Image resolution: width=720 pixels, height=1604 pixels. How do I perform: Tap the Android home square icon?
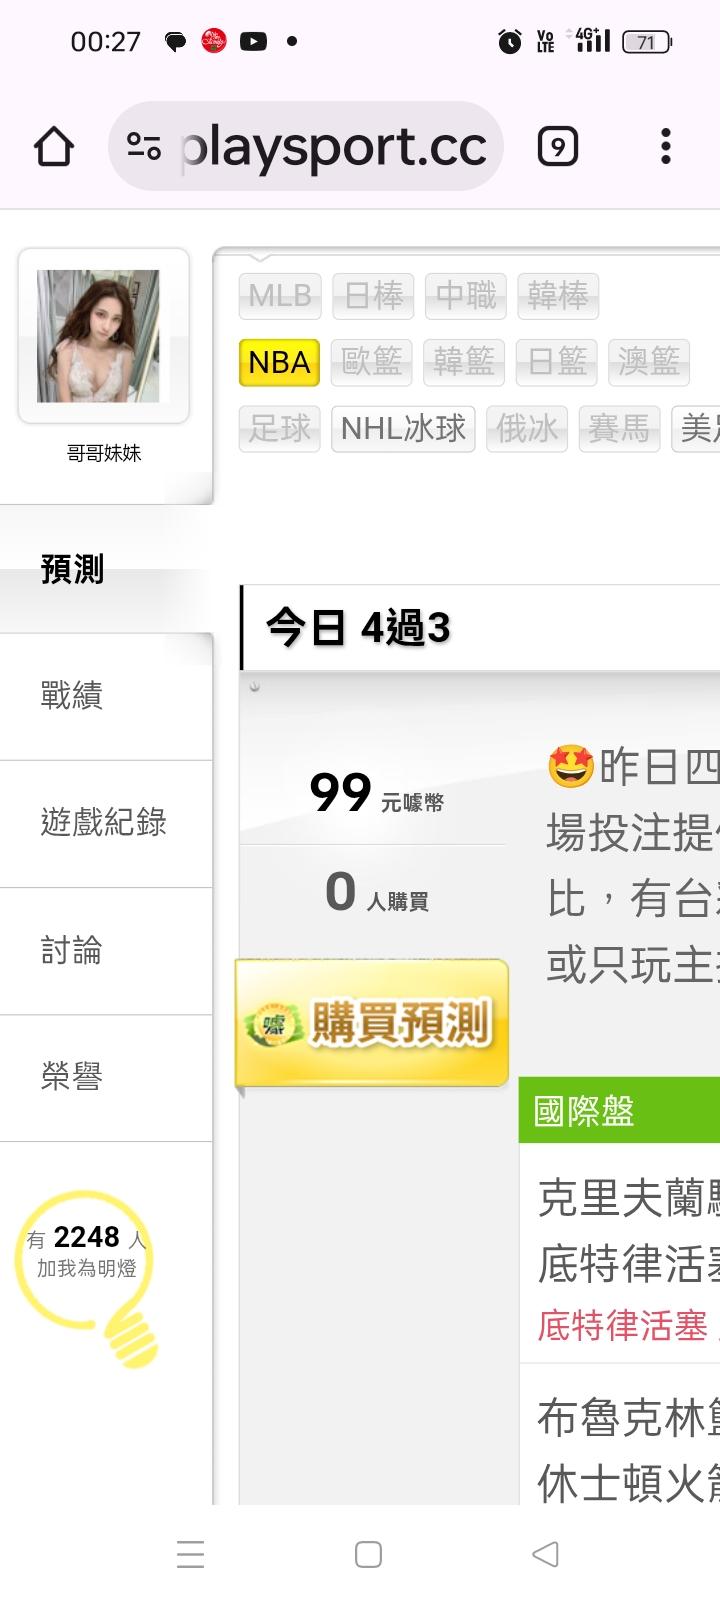(x=368, y=1554)
